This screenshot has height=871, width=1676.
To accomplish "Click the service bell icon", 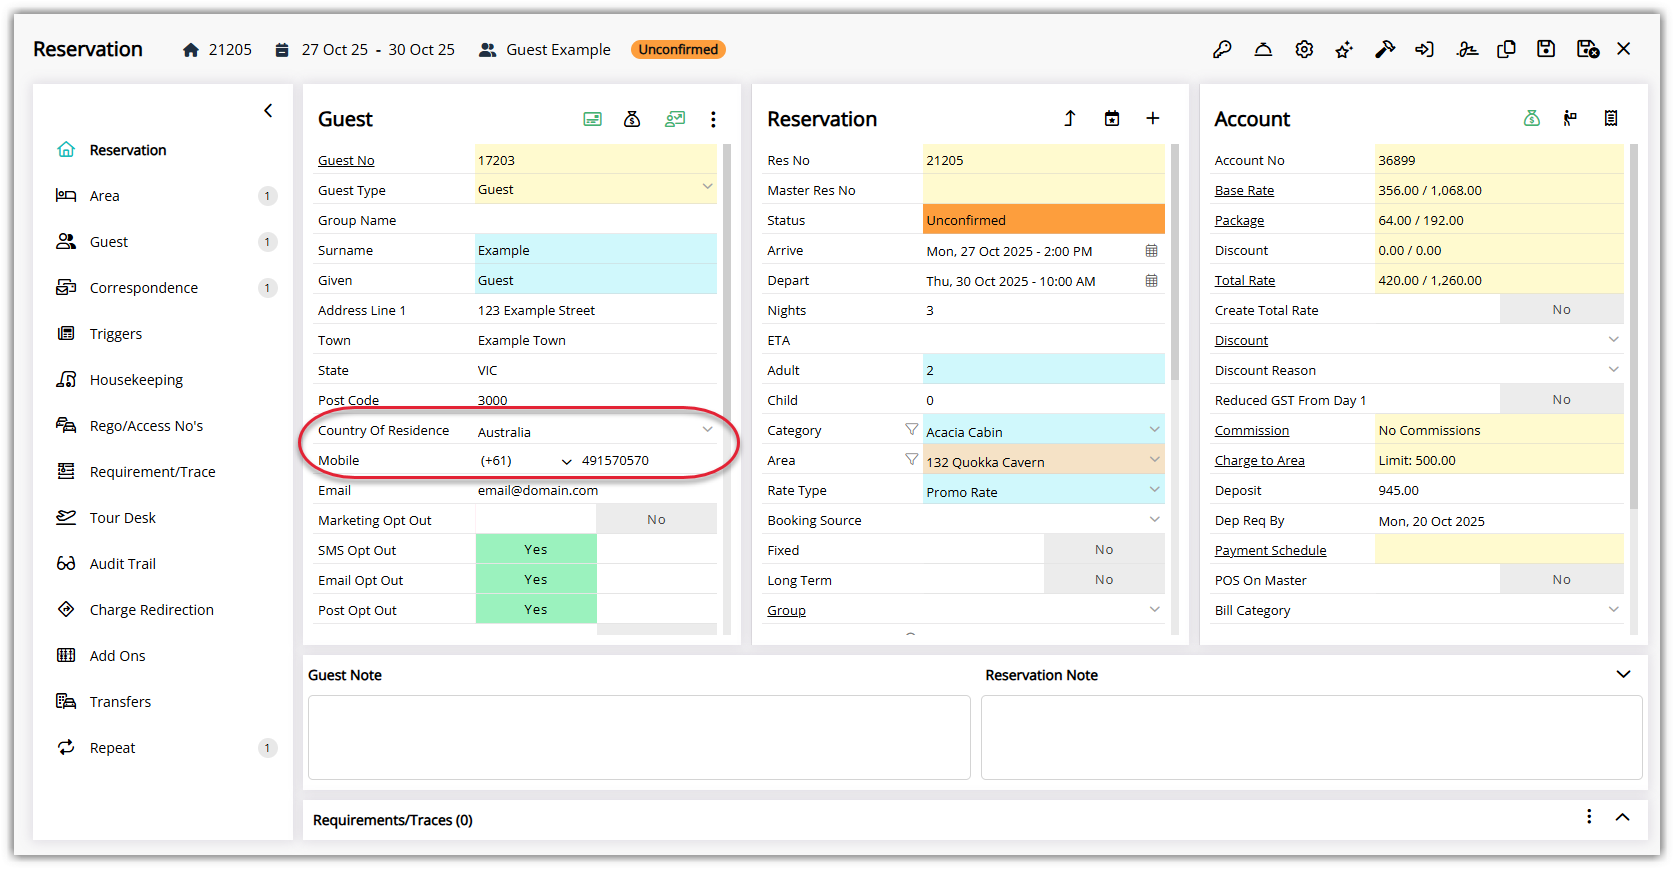I will click(x=1263, y=49).
